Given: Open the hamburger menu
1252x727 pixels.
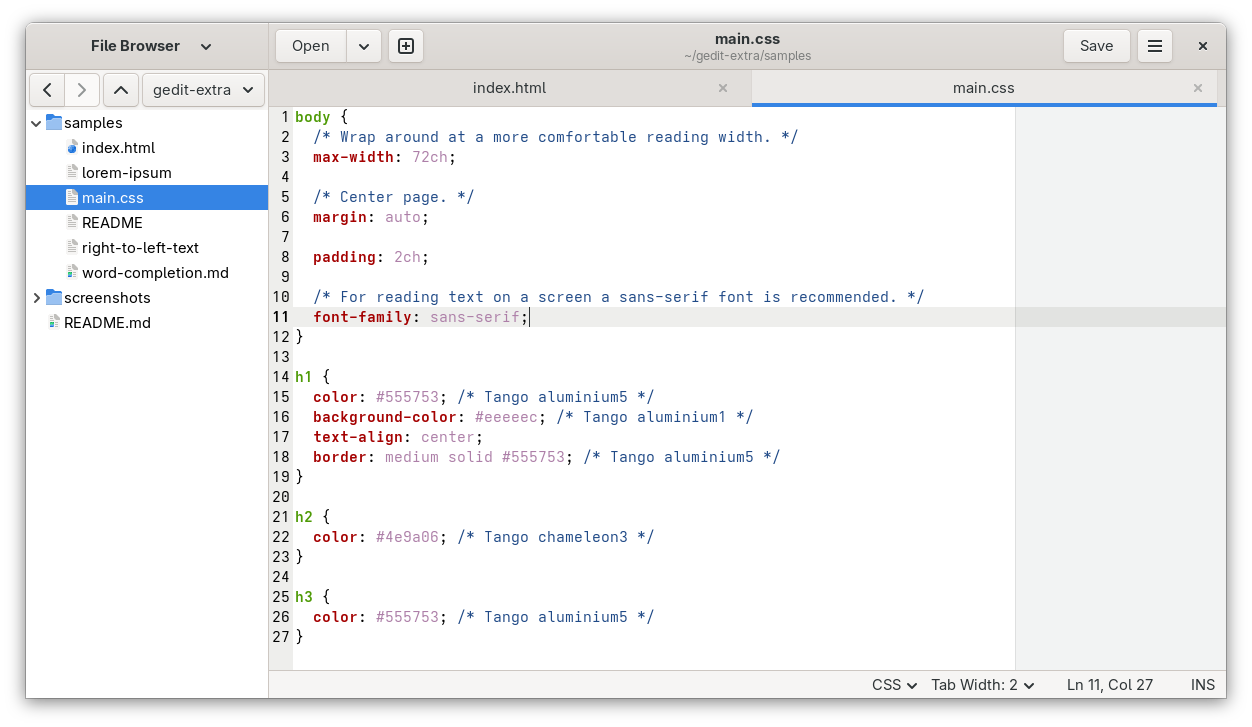Looking at the screenshot, I should [x=1154, y=45].
